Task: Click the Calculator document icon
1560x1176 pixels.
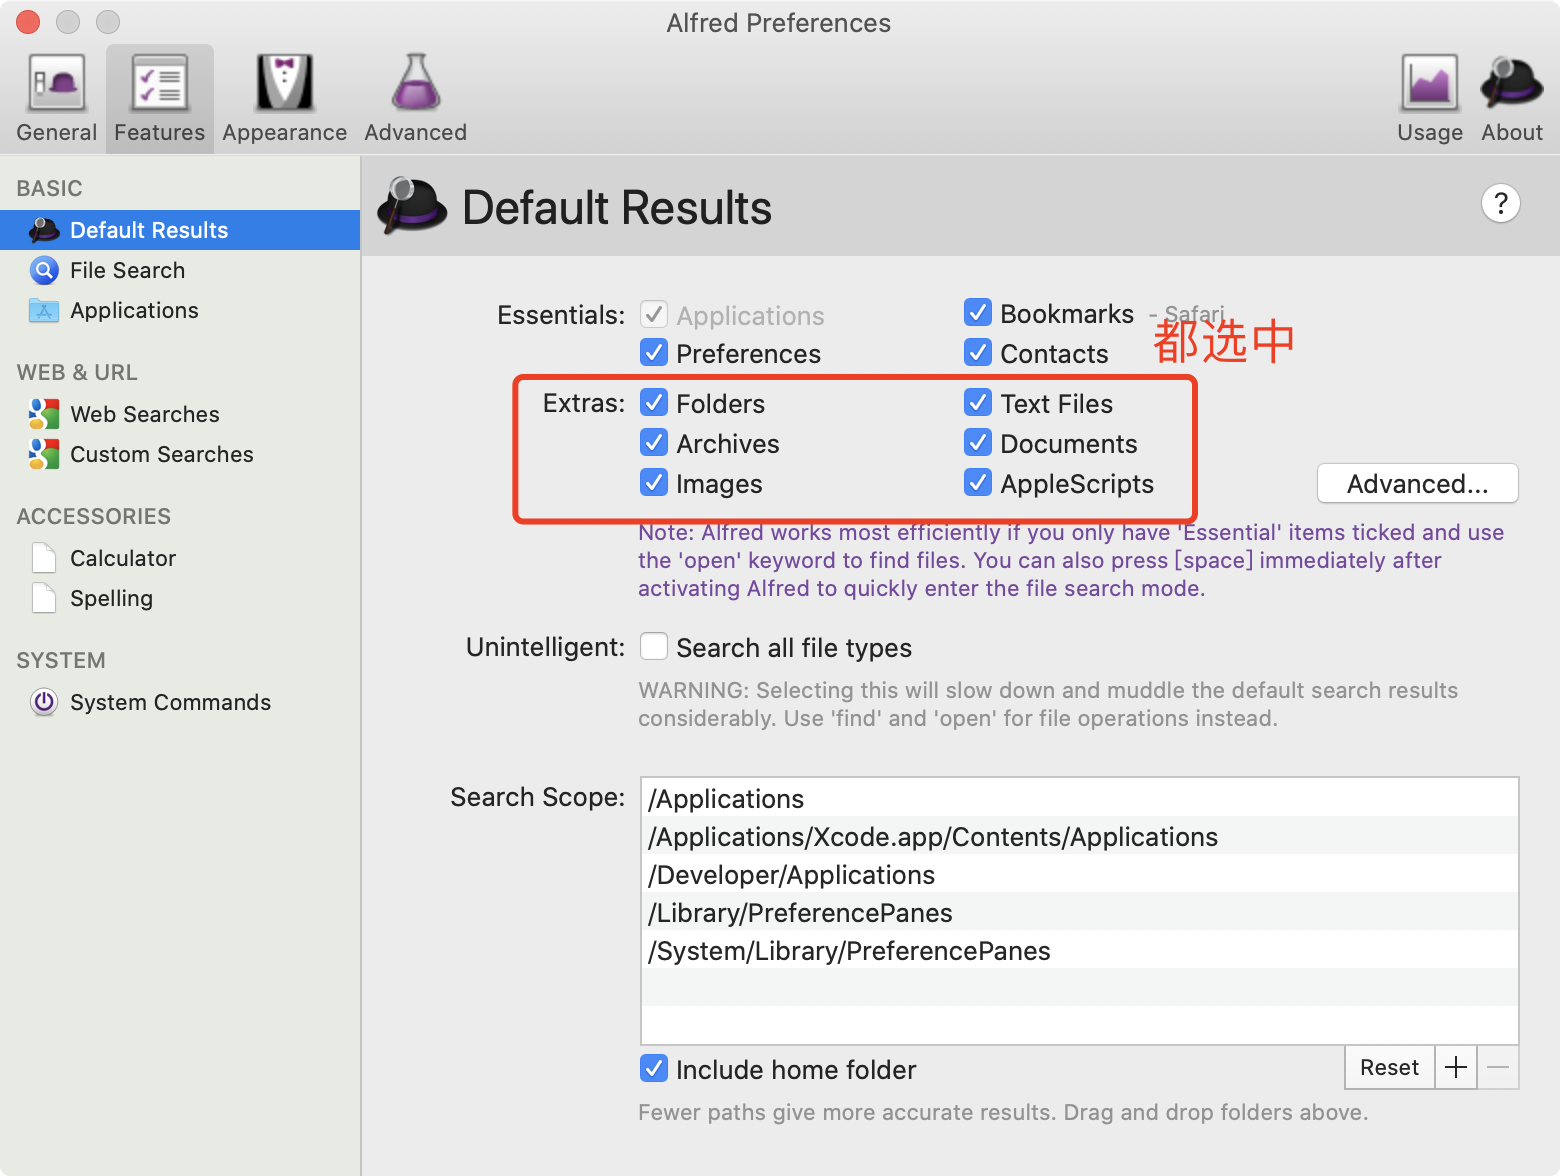Action: click(44, 558)
